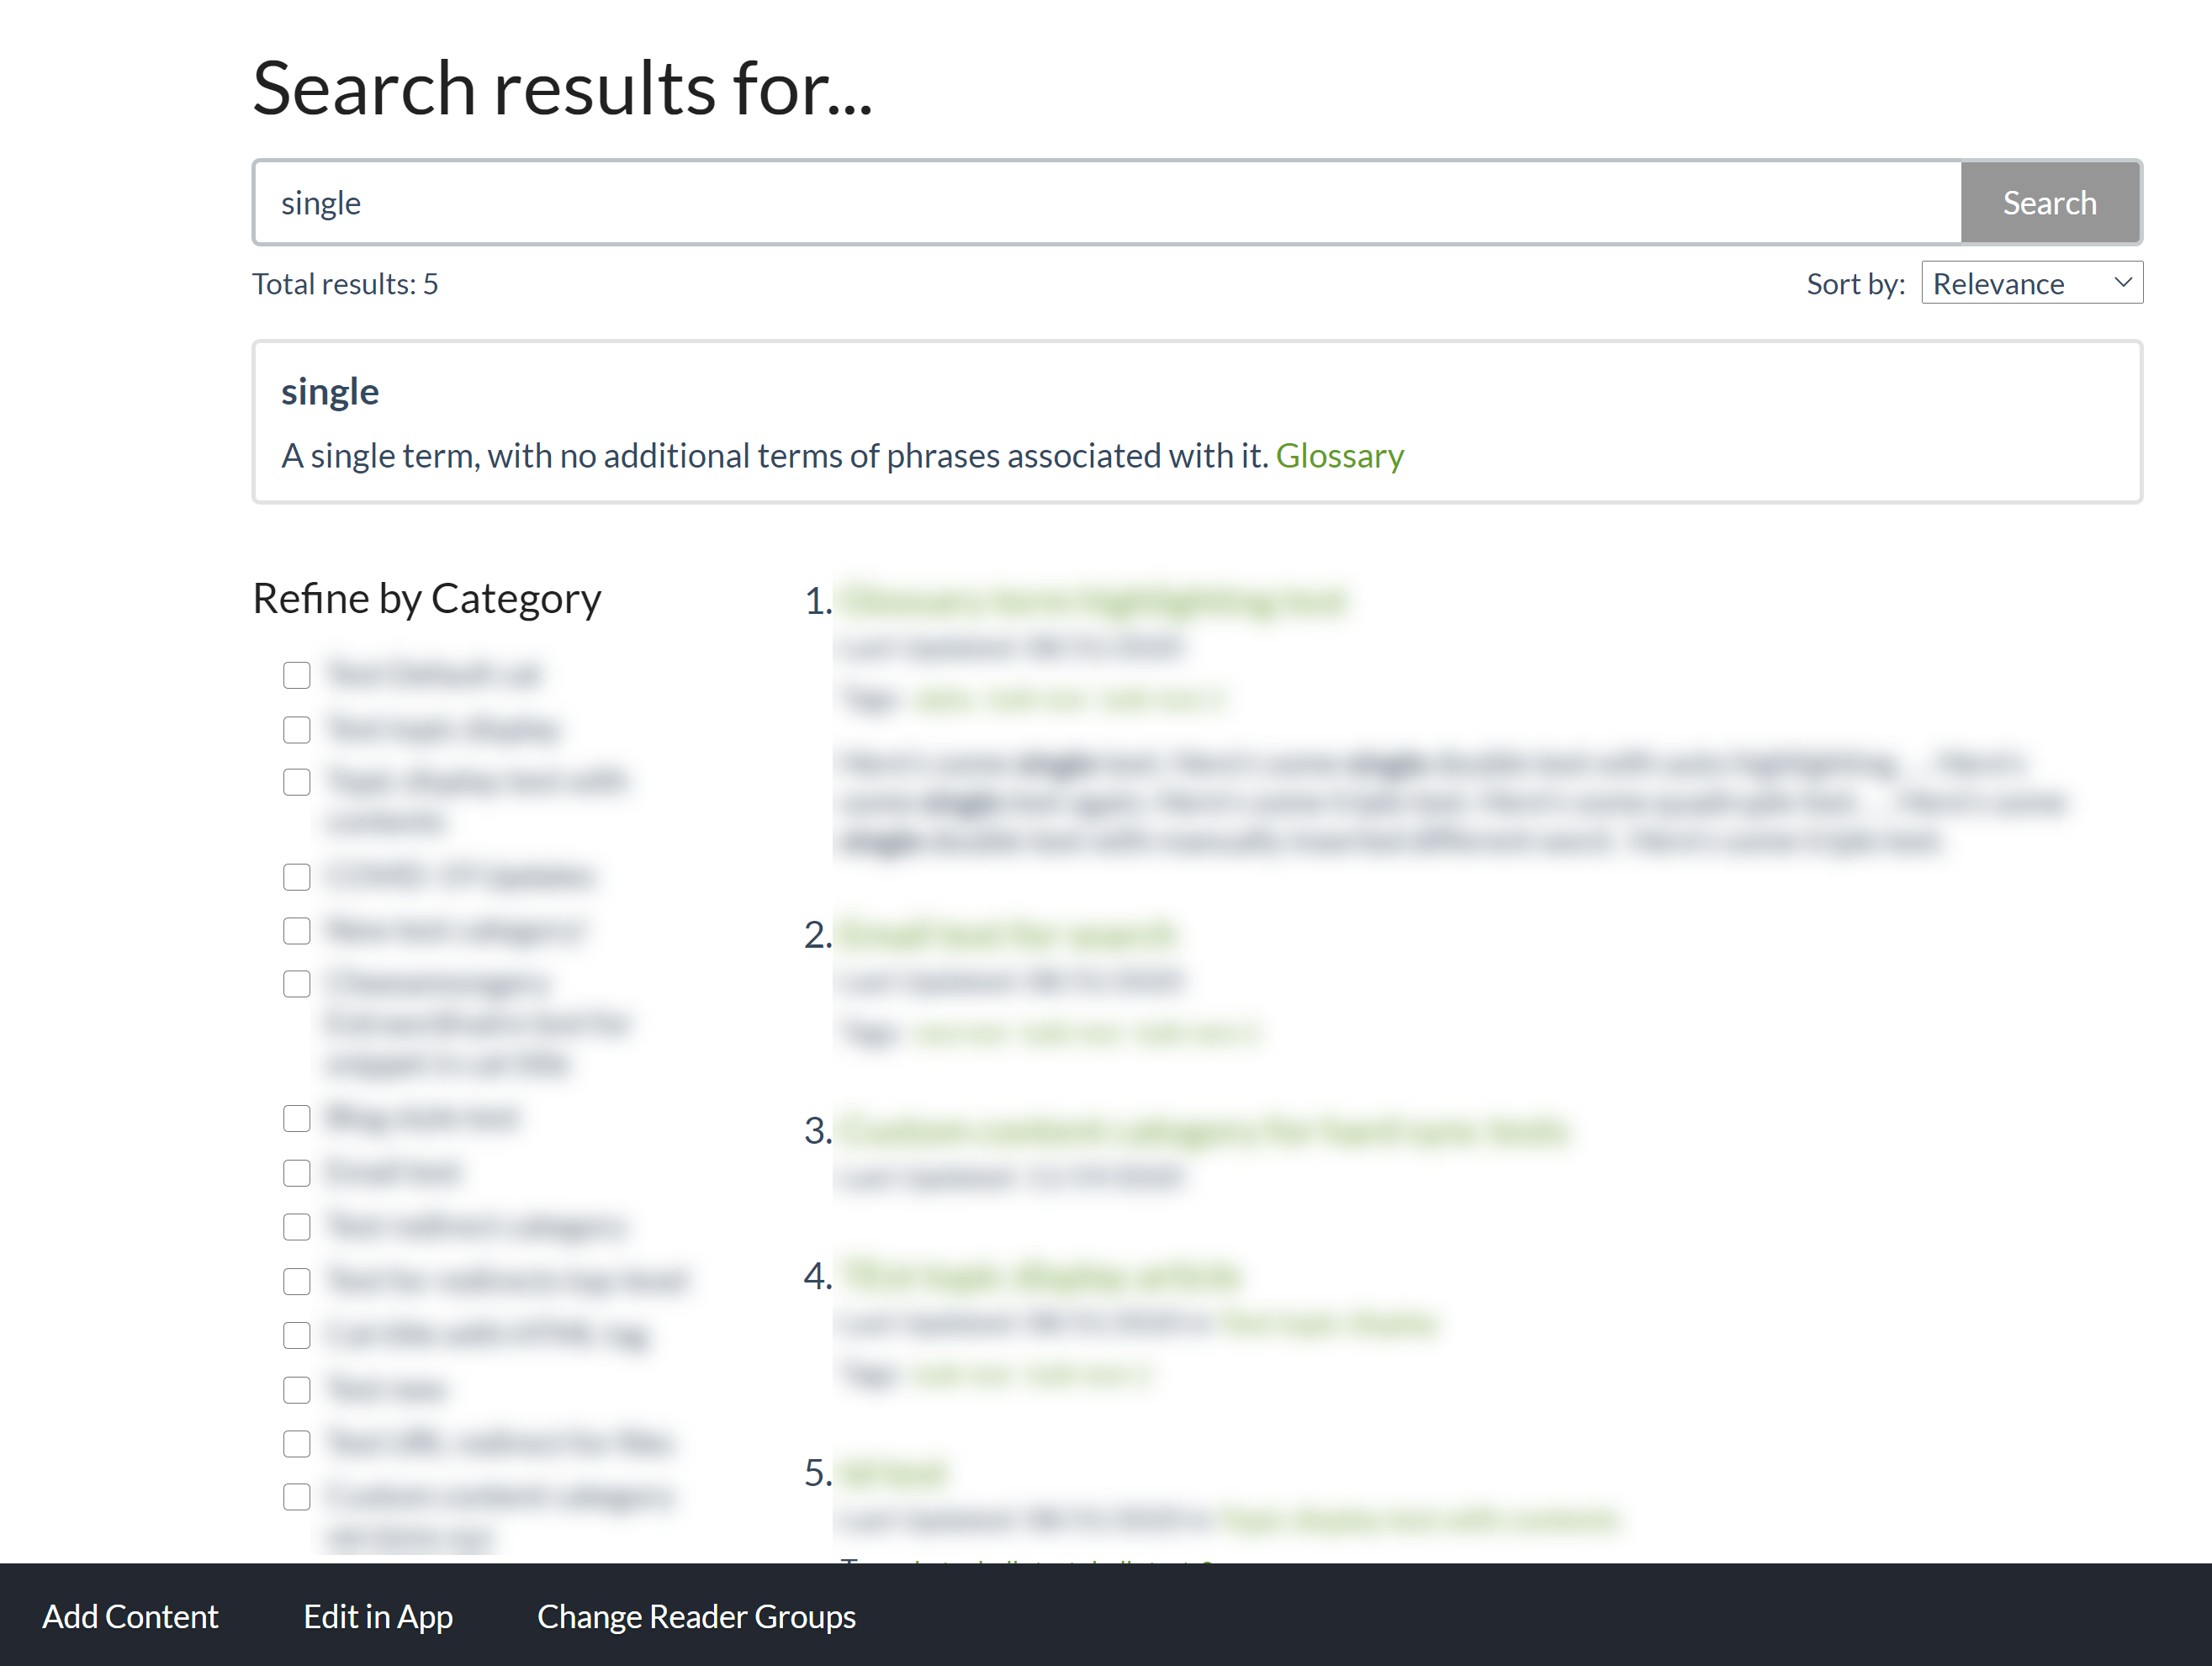This screenshot has width=2212, height=1666.
Task: Follow the category link beside result 4's date
Action: (1329, 1324)
